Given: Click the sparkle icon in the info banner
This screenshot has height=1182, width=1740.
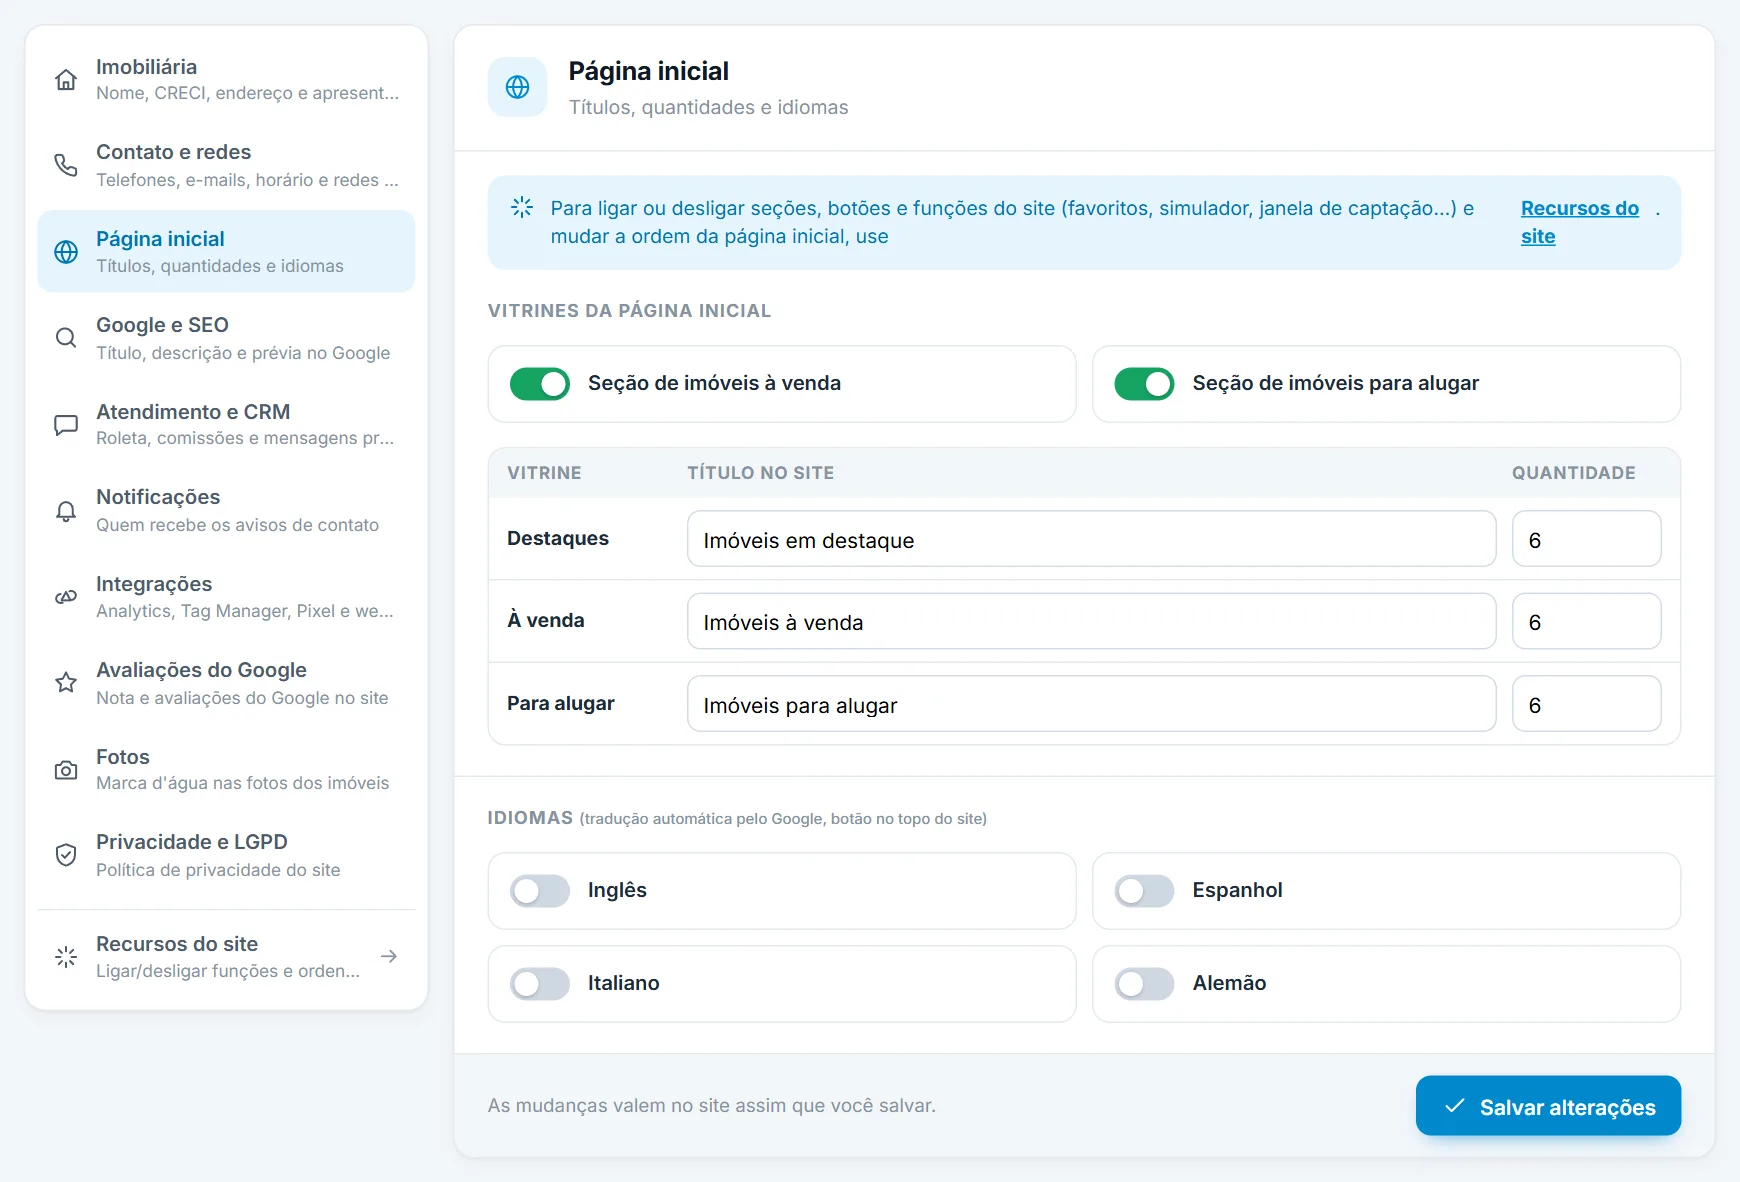Looking at the screenshot, I should point(522,207).
